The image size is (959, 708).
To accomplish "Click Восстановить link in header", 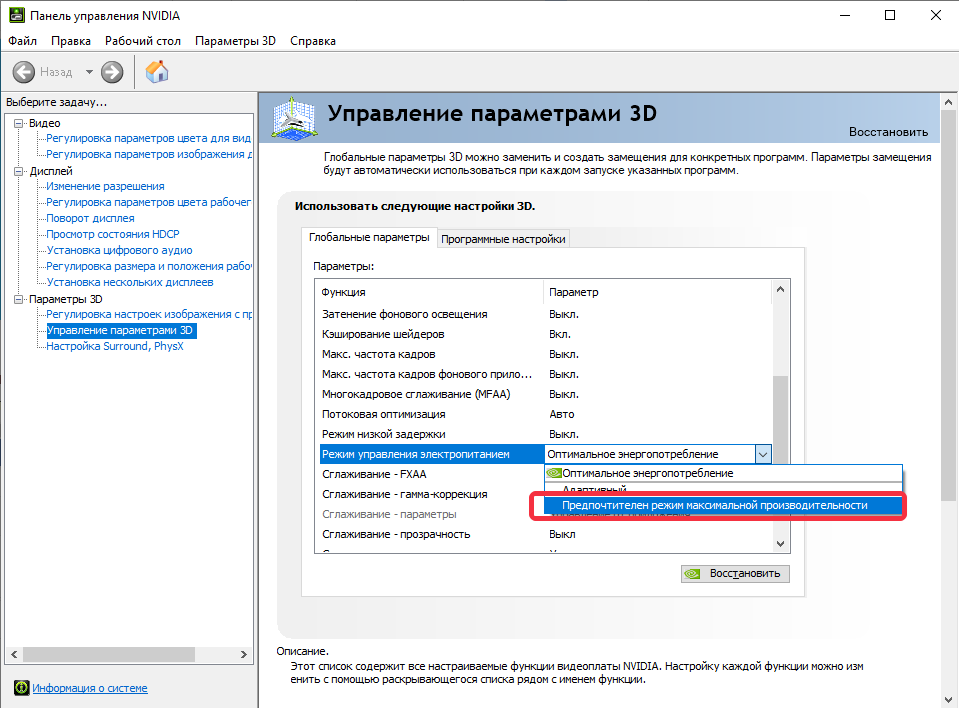I will click(888, 132).
